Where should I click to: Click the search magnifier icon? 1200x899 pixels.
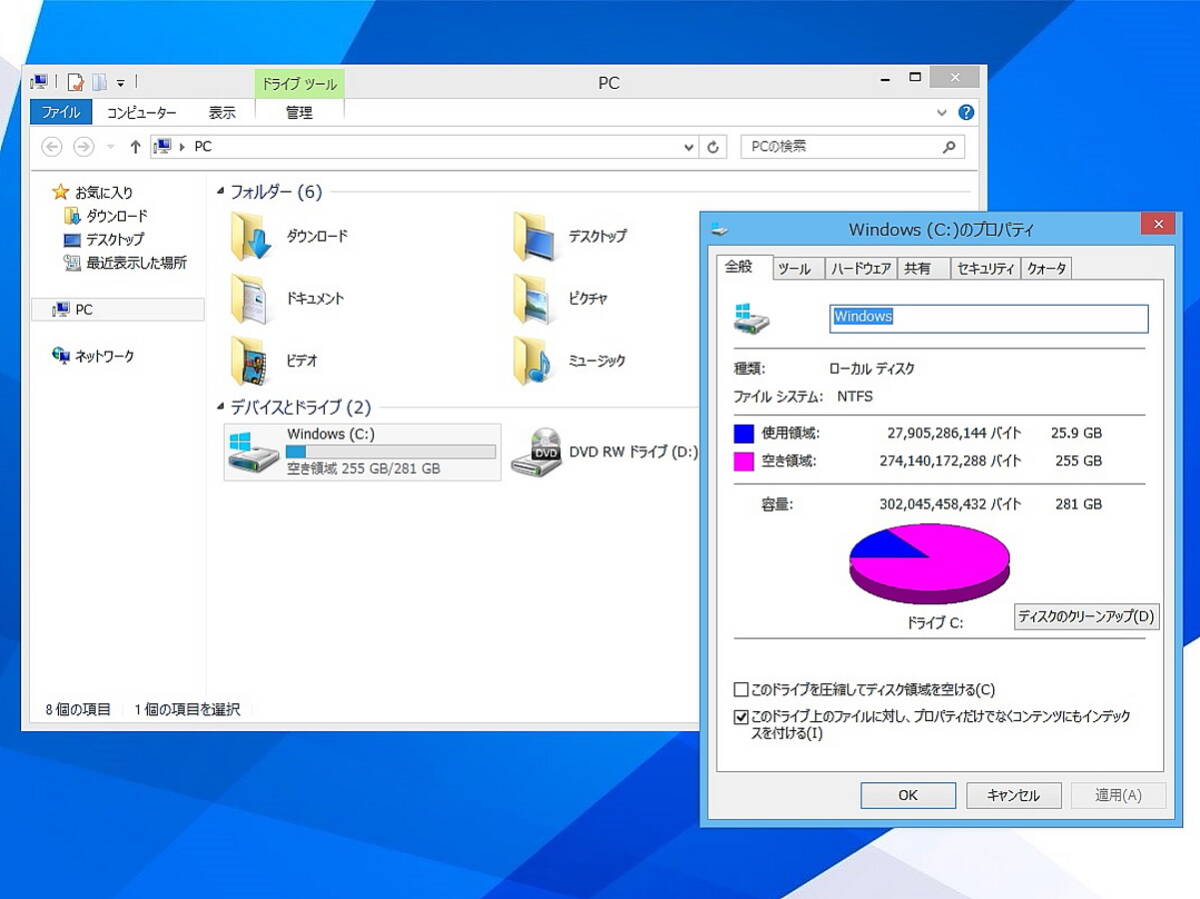click(x=949, y=147)
